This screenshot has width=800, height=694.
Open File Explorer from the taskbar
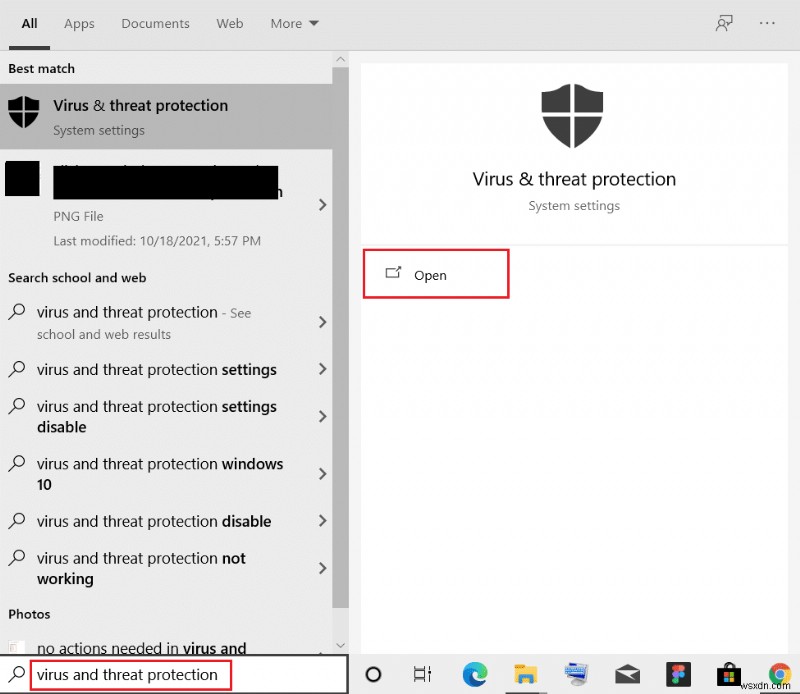(526, 674)
